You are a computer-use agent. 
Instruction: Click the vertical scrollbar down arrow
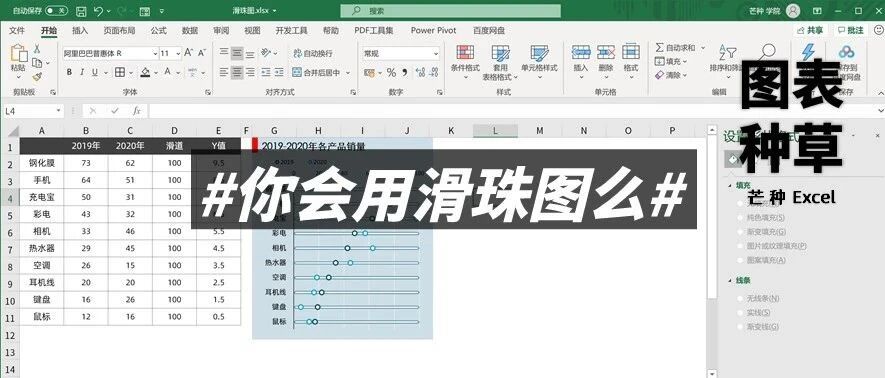coord(712,373)
